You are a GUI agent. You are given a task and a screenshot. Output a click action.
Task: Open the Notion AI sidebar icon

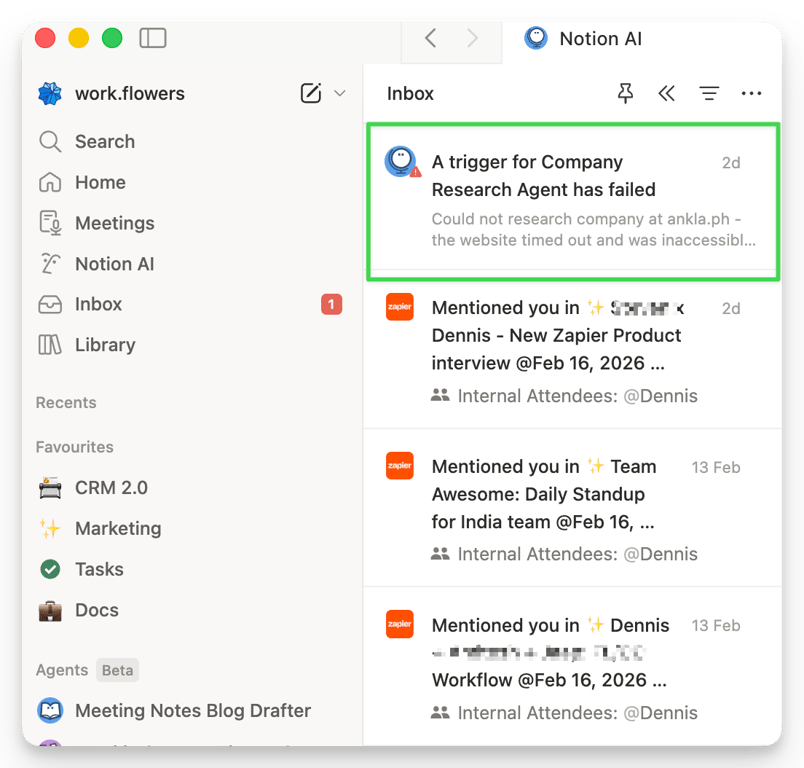pyautogui.click(x=110, y=263)
